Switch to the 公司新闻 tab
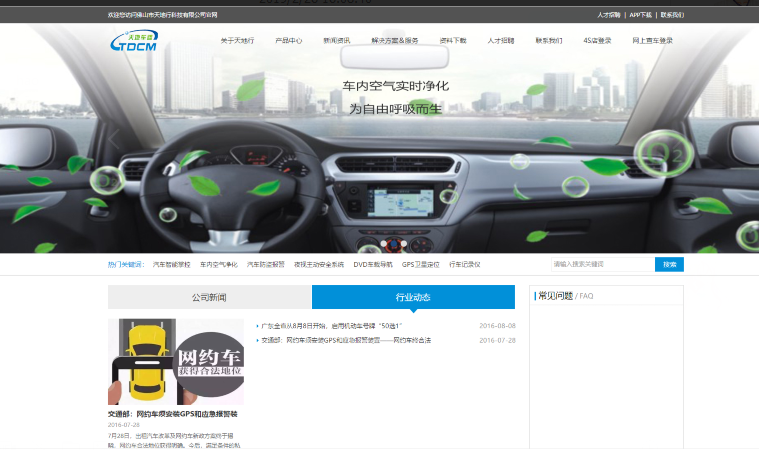The image size is (759, 450). [x=209, y=297]
